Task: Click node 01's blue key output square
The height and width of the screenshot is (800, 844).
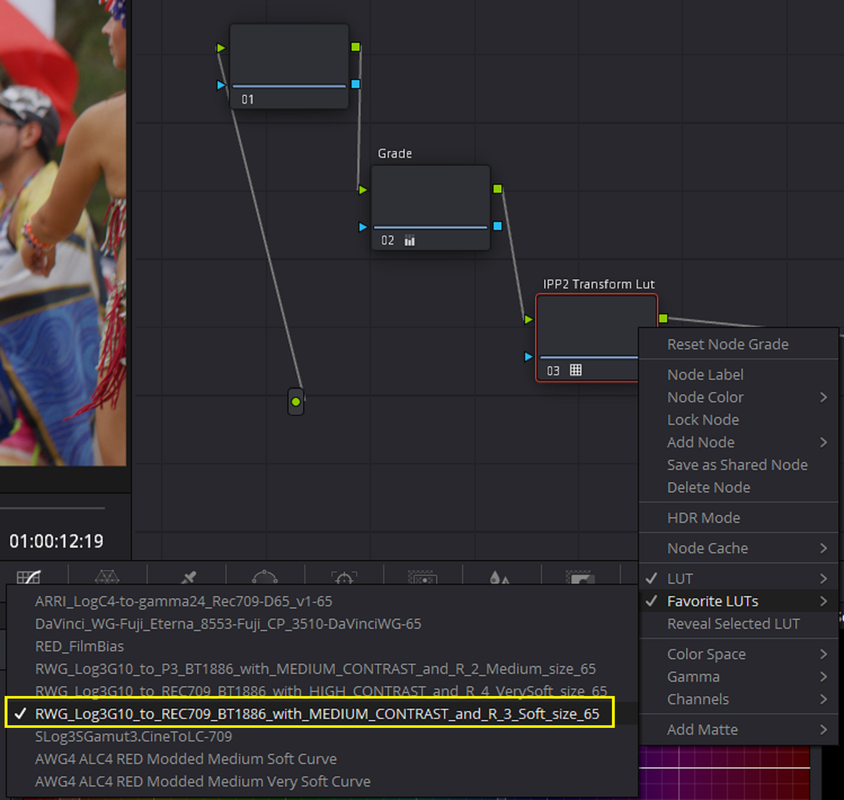Action: 355,84
